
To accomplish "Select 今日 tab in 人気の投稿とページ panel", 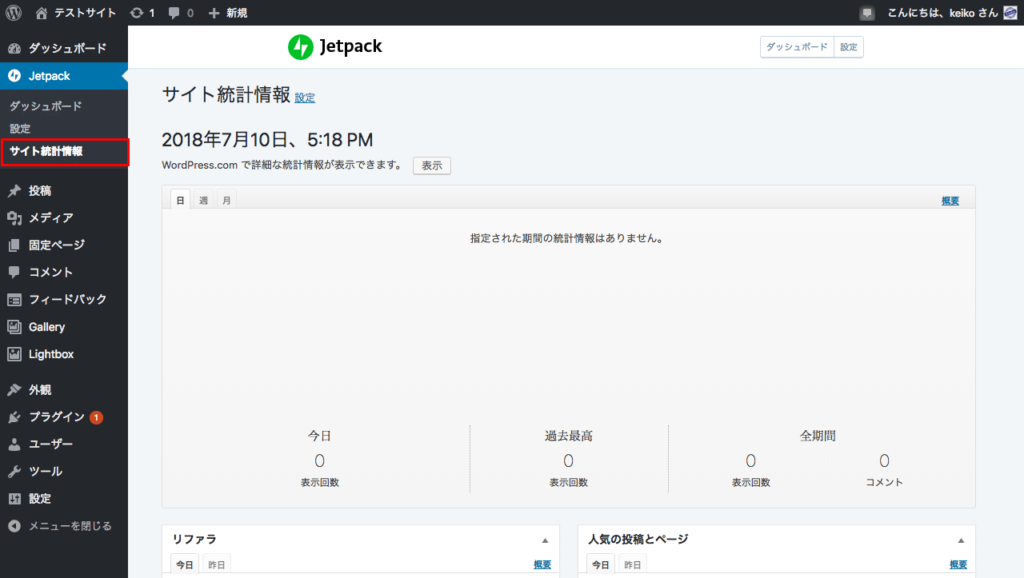I will (x=601, y=564).
